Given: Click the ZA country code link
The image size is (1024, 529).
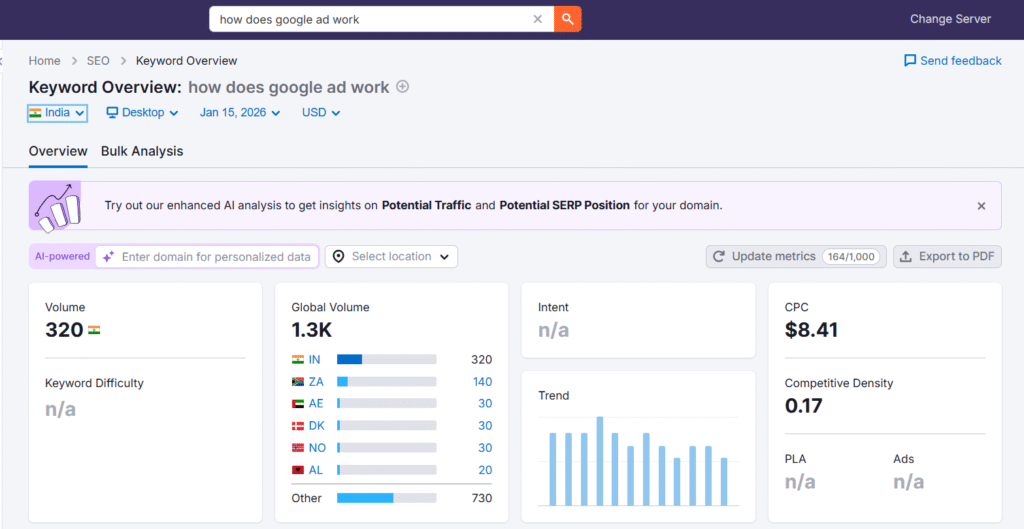Looking at the screenshot, I should (x=315, y=381).
